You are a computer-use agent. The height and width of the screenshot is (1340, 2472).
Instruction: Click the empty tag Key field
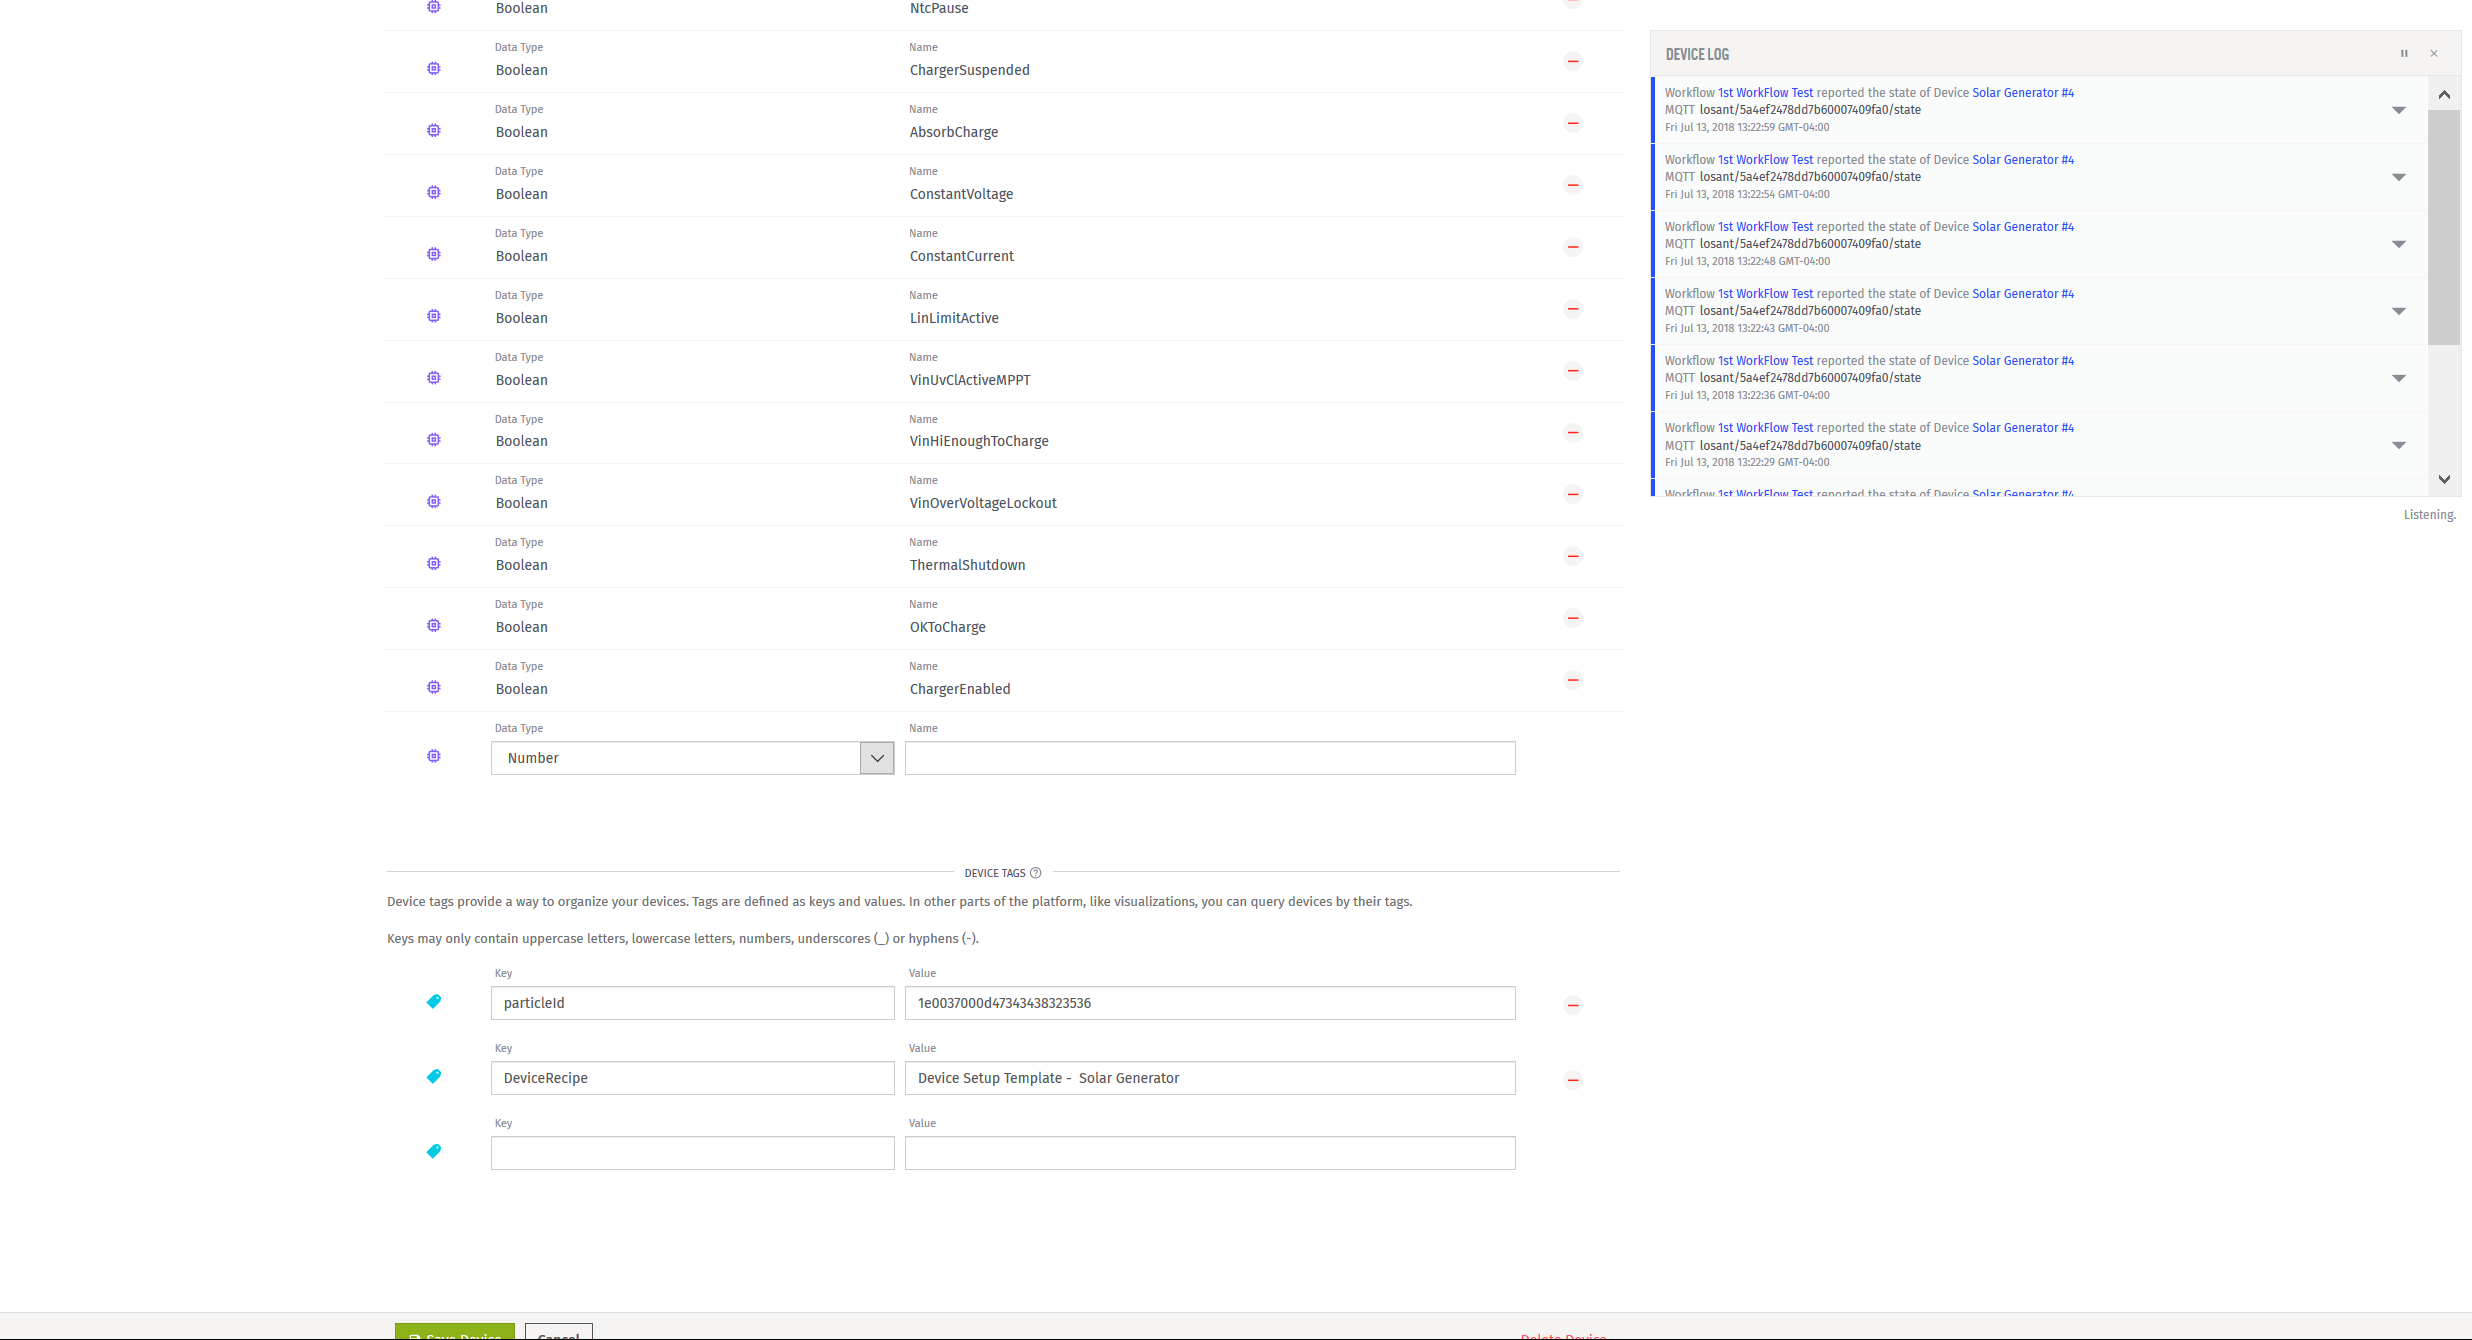coord(692,1153)
